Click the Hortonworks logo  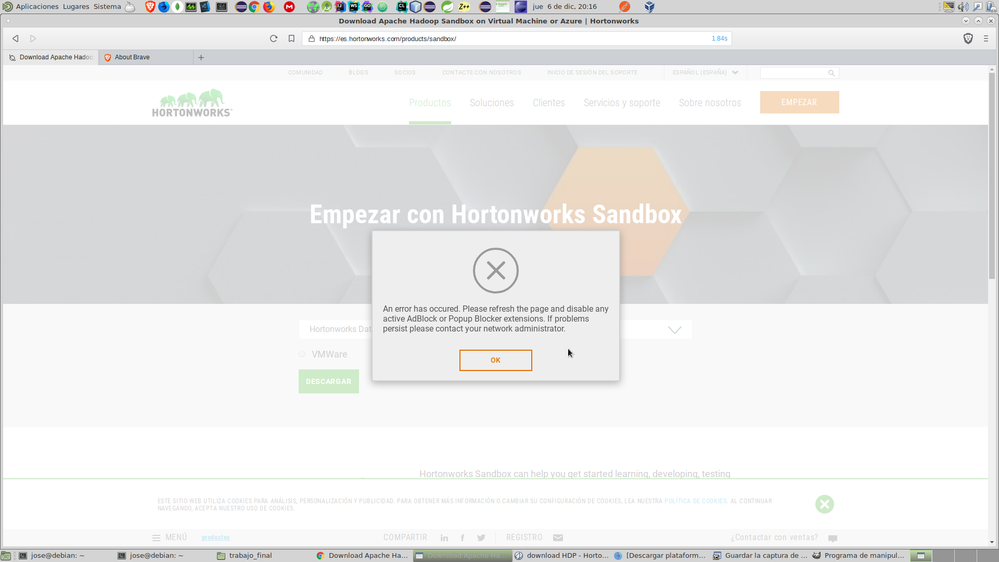192,103
